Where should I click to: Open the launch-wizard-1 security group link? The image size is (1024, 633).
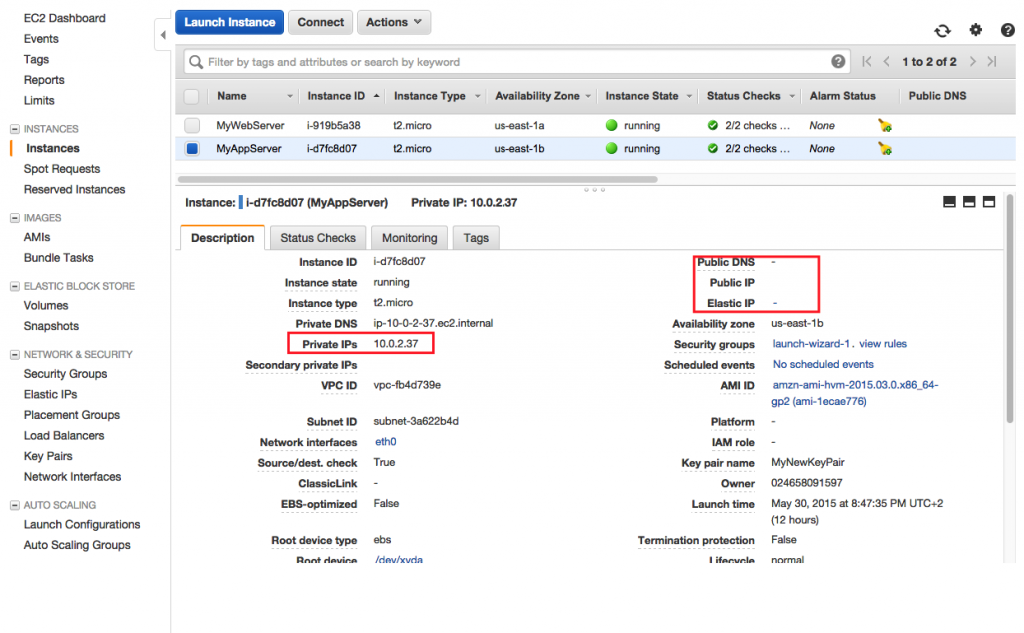(x=811, y=344)
